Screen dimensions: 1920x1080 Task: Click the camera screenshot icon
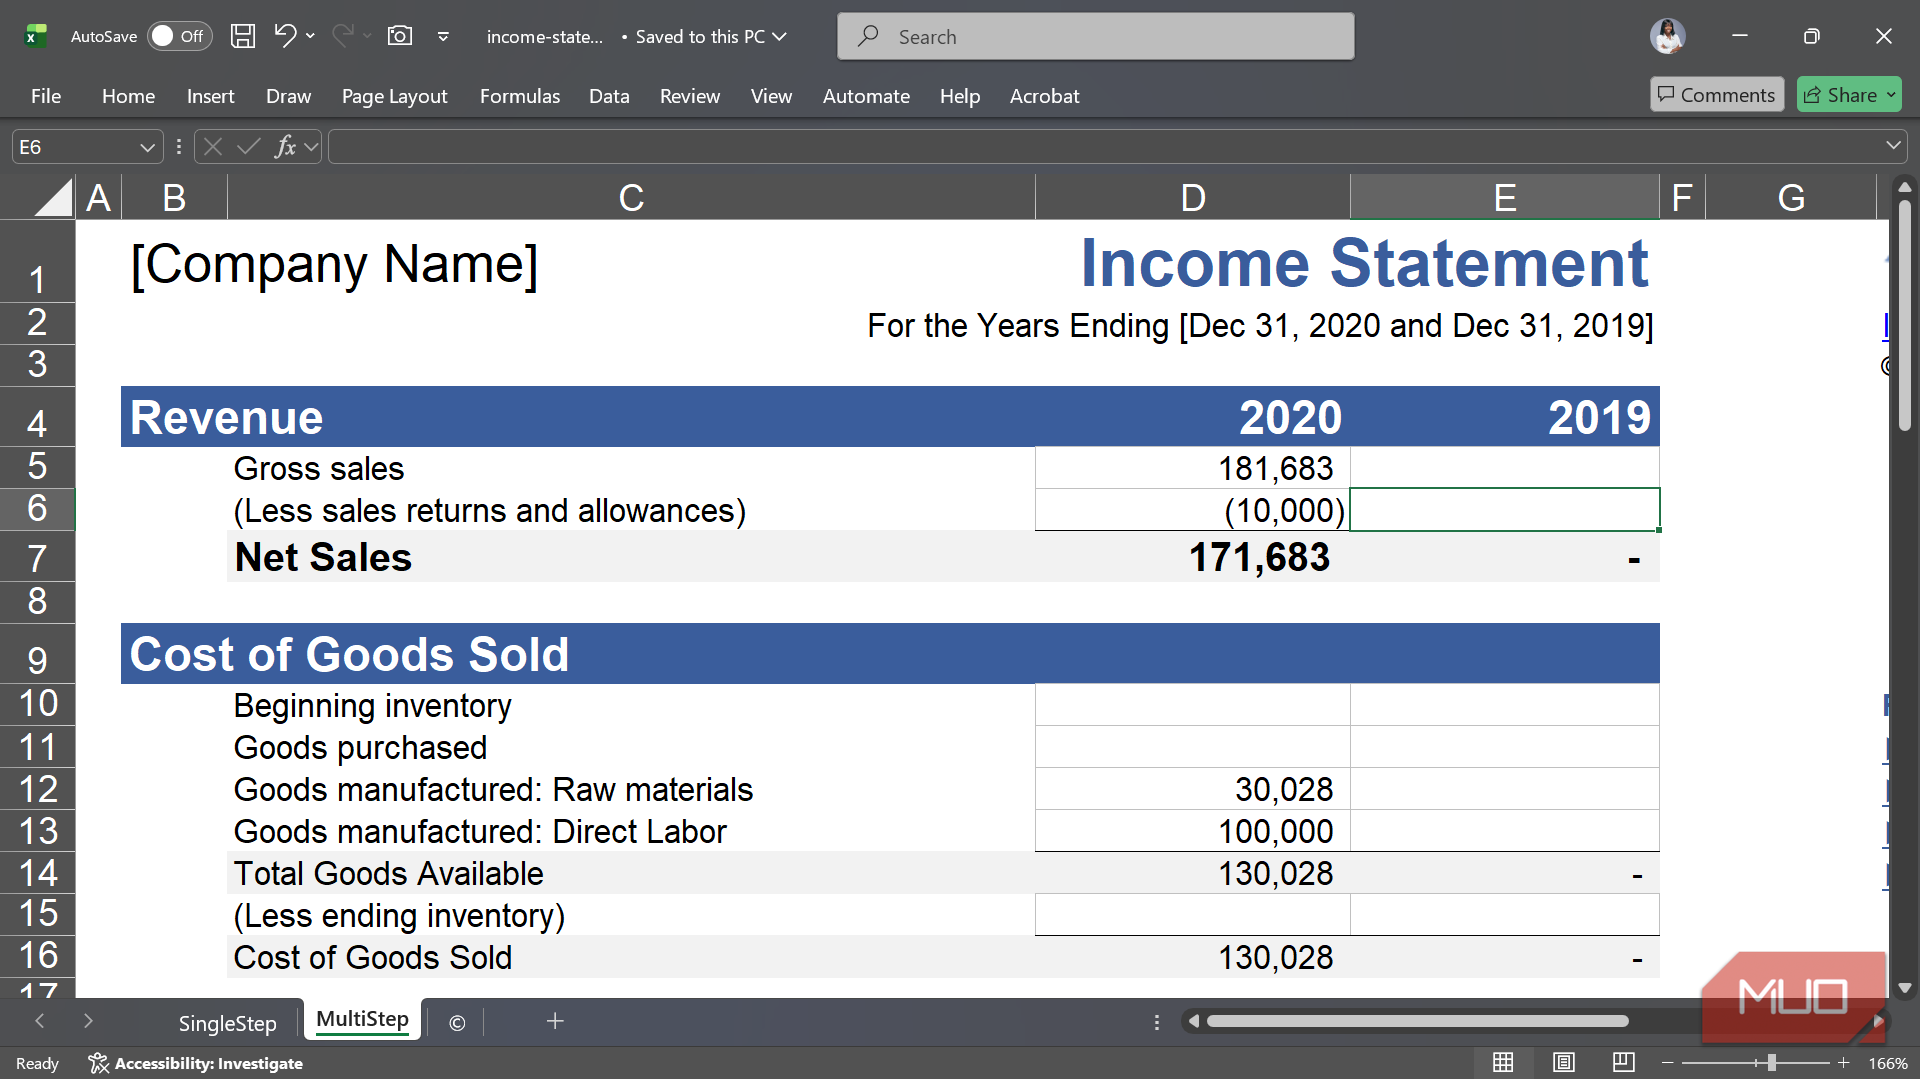point(400,36)
